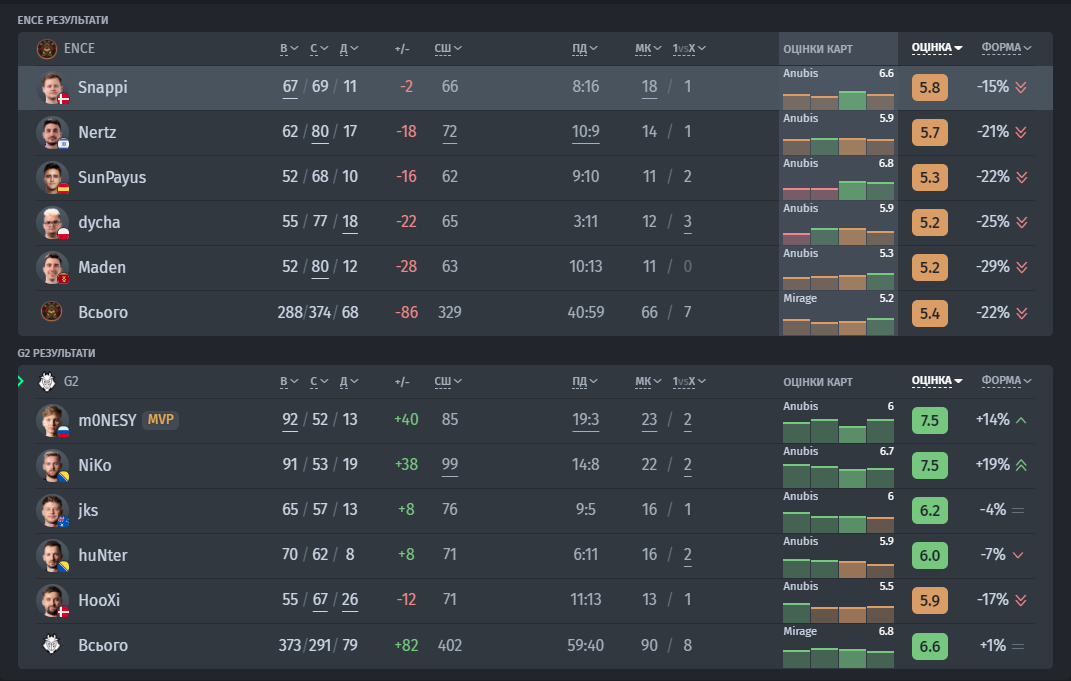Screen dimensions: 1071x681
Task: Open HooXi player name link
Action: [x=99, y=600]
